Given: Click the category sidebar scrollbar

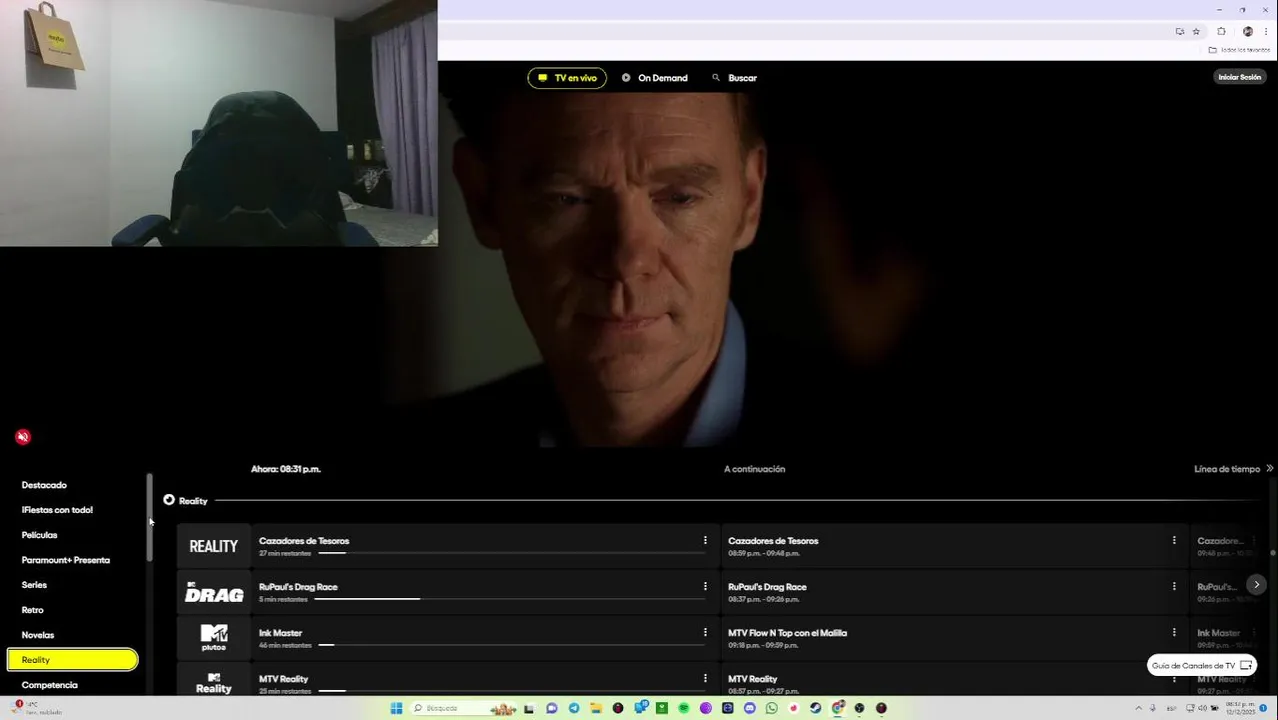Looking at the screenshot, I should [x=150, y=518].
